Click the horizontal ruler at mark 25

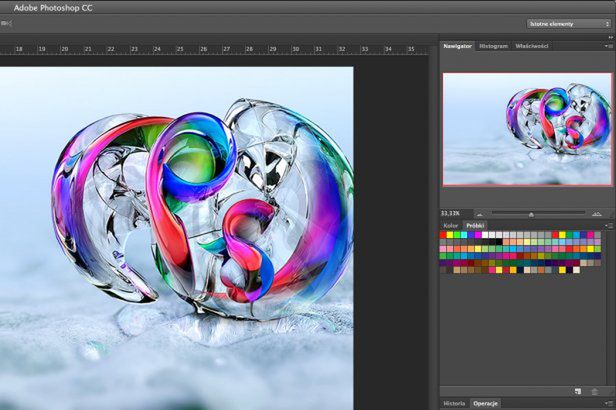180,49
